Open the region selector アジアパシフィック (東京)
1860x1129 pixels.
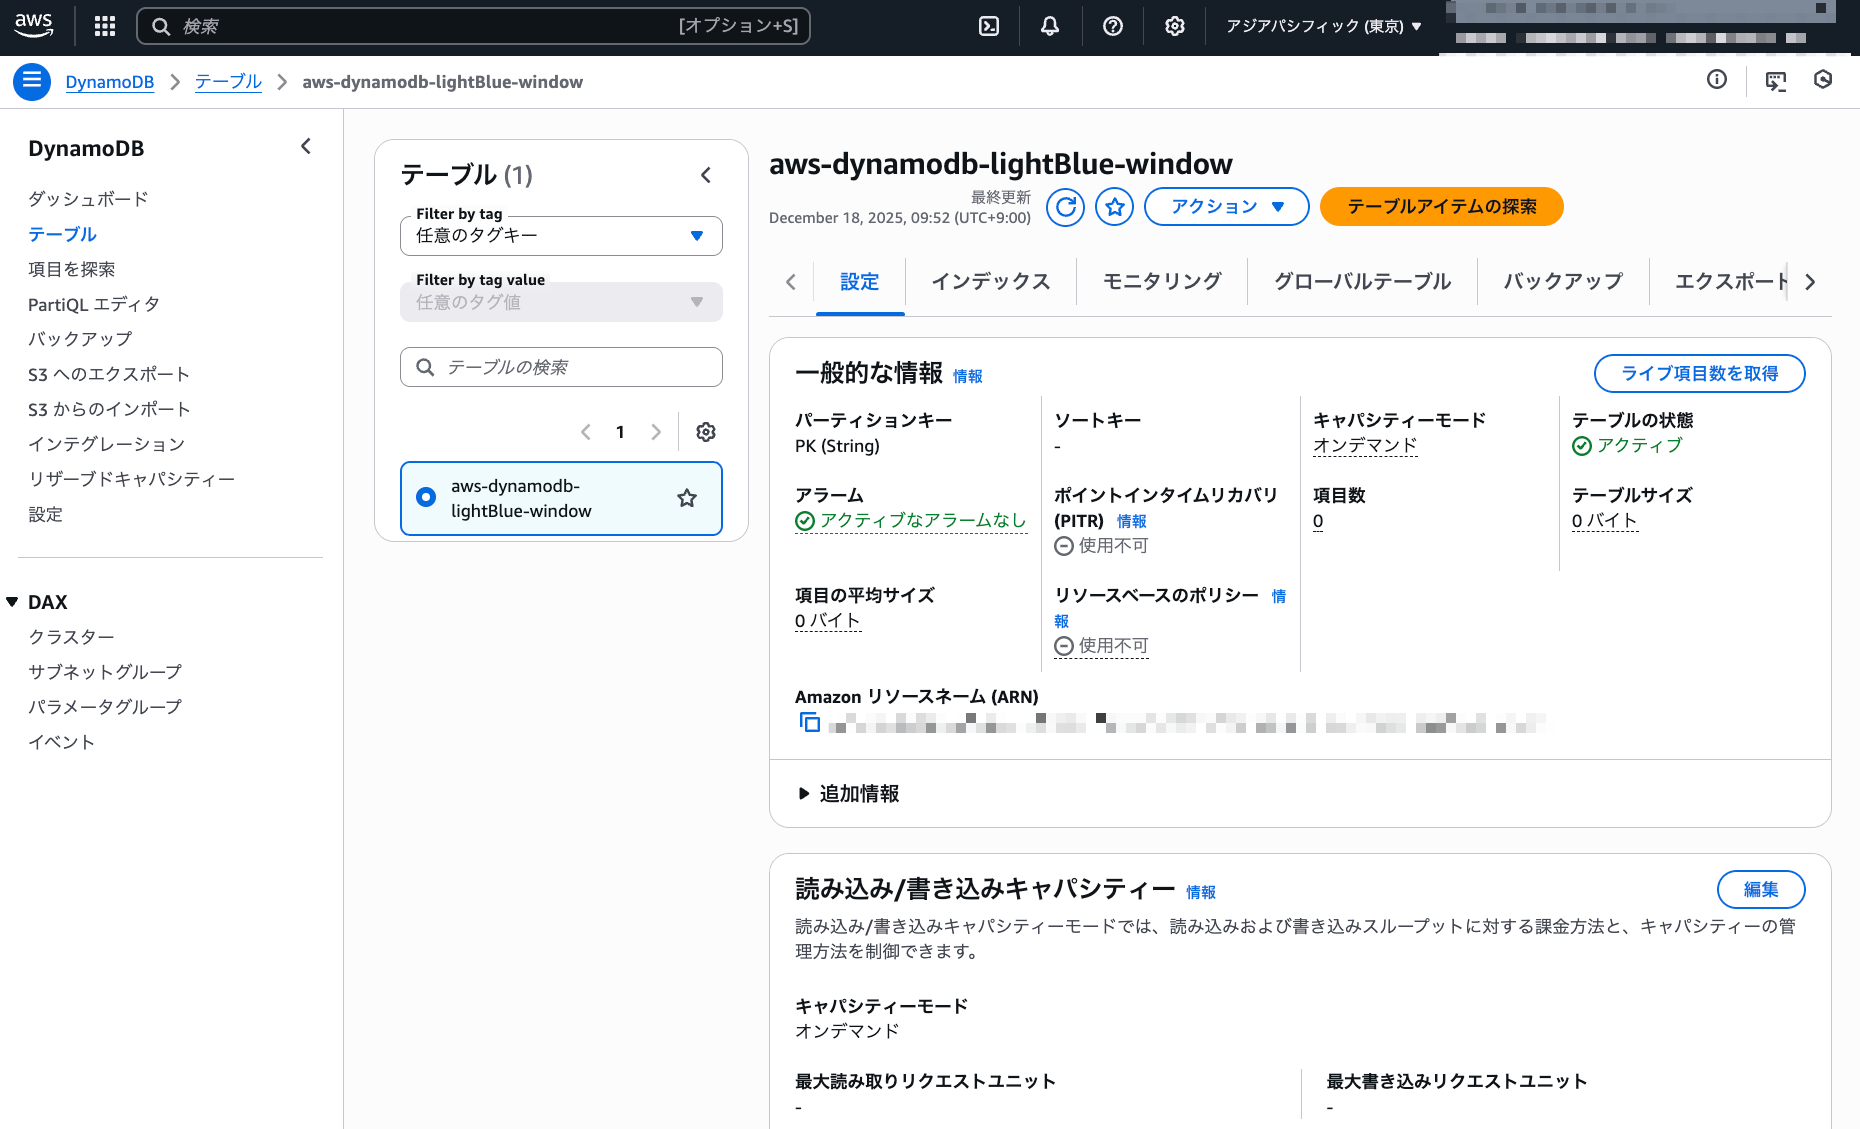coord(1323,26)
